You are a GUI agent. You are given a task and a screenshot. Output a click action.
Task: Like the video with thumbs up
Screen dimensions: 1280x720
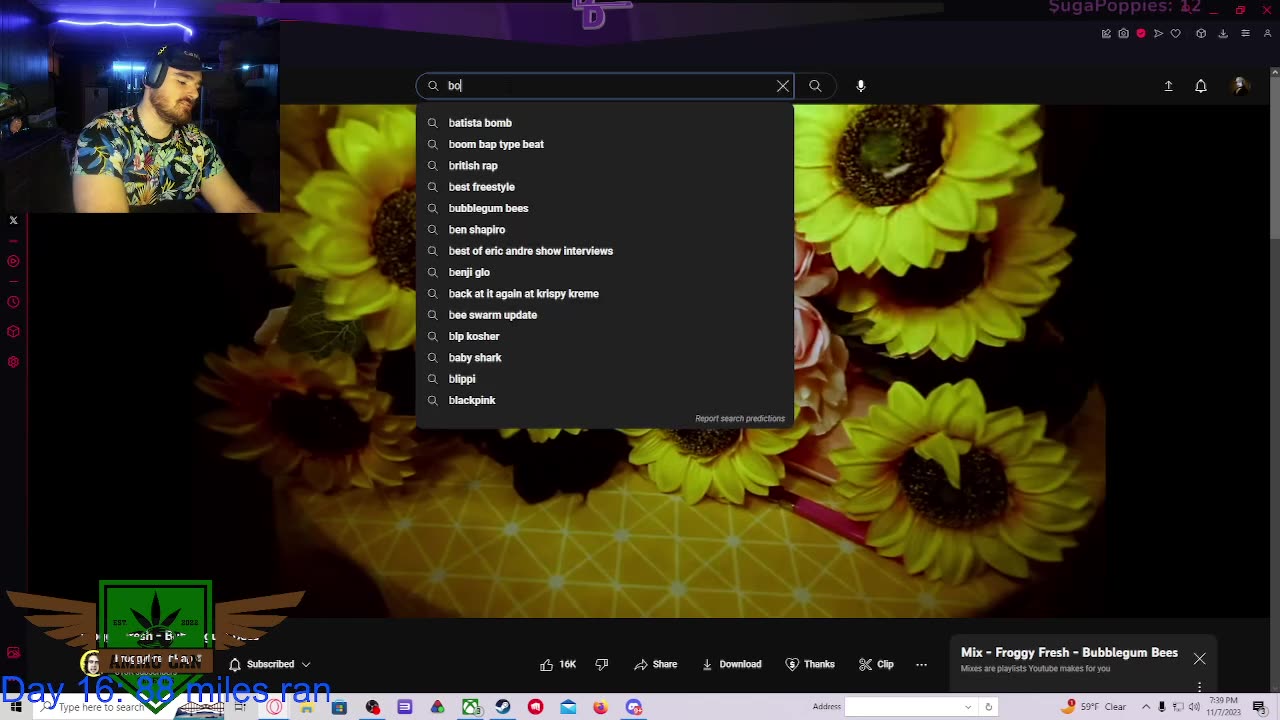[x=558, y=664]
